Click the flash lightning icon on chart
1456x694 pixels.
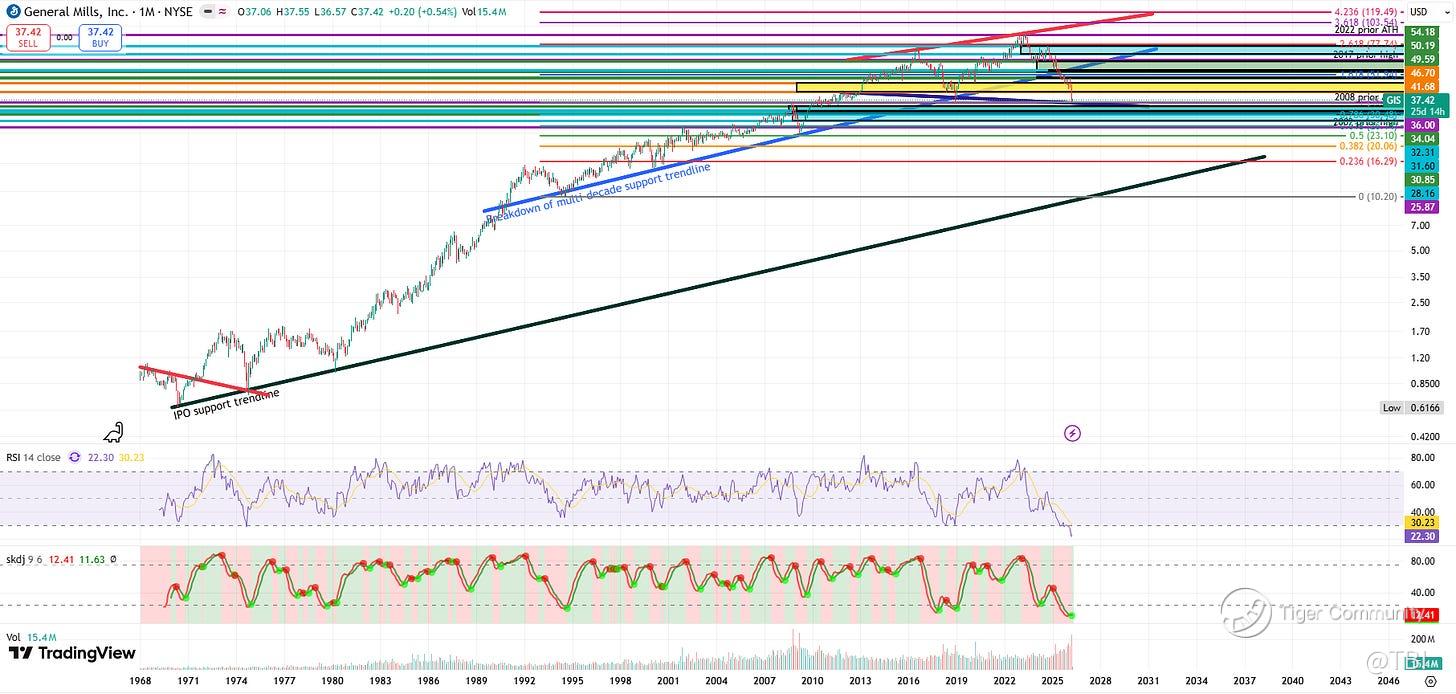click(x=1072, y=433)
